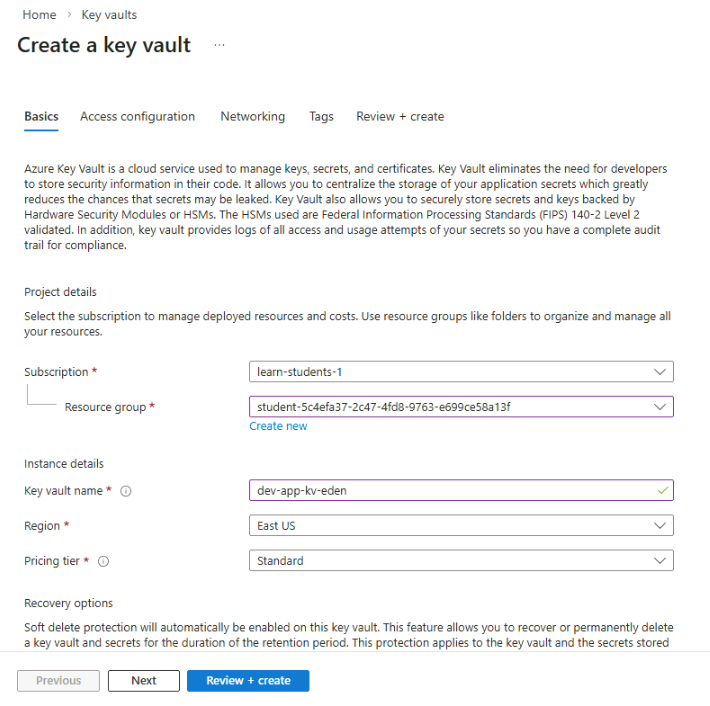
Task: Click green validation checkmark in name field
Action: (x=661, y=490)
